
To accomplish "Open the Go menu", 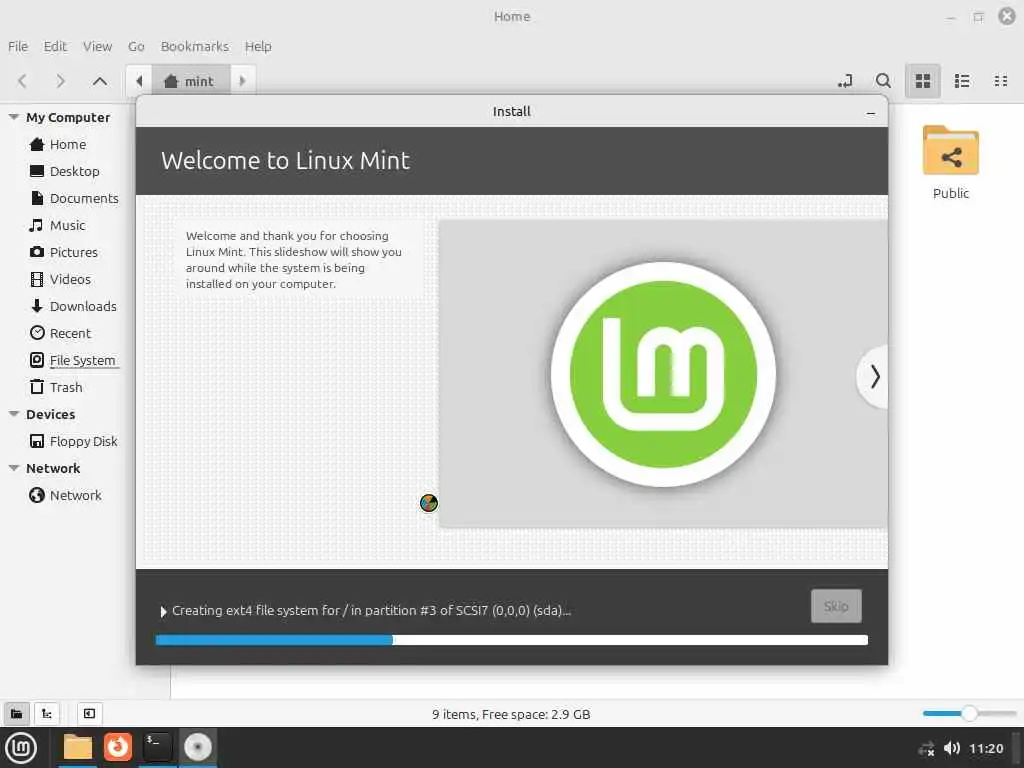I will 136,46.
